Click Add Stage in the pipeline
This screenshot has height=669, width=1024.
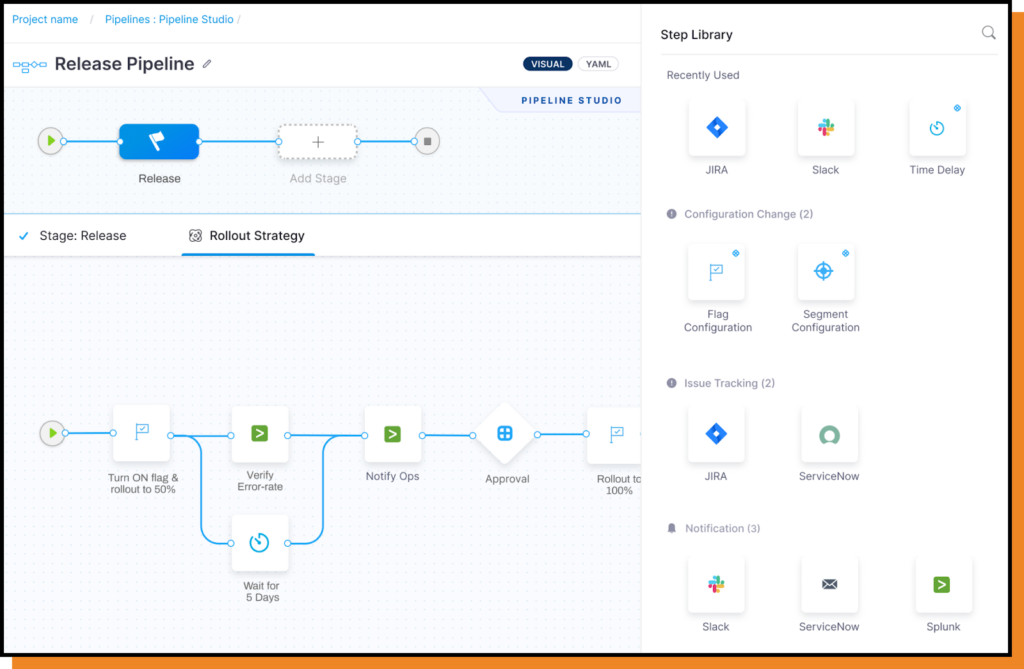[x=317, y=141]
